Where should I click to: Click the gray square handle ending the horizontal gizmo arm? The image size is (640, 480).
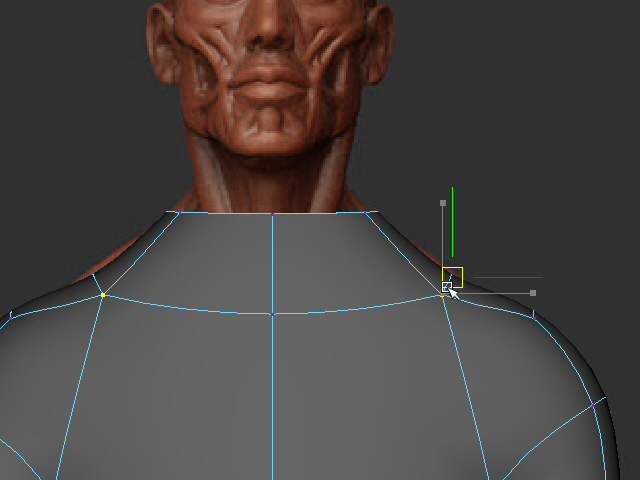533,293
